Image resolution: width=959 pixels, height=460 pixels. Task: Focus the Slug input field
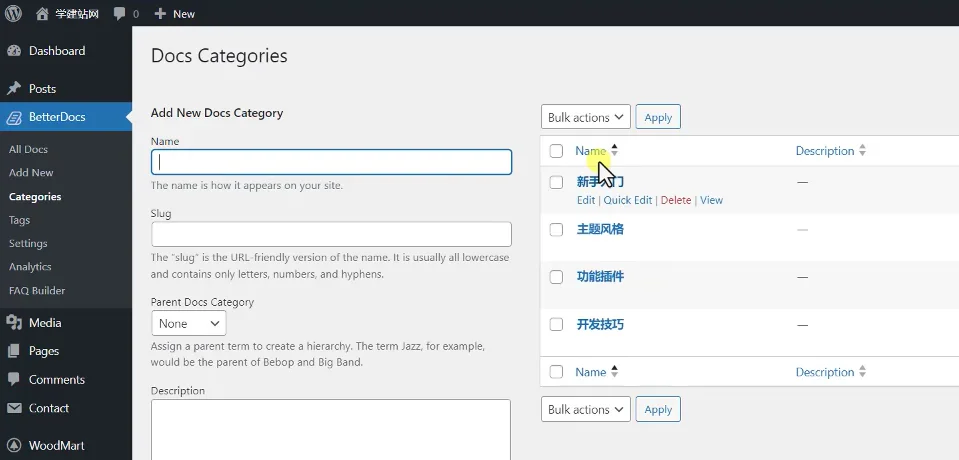pos(331,234)
